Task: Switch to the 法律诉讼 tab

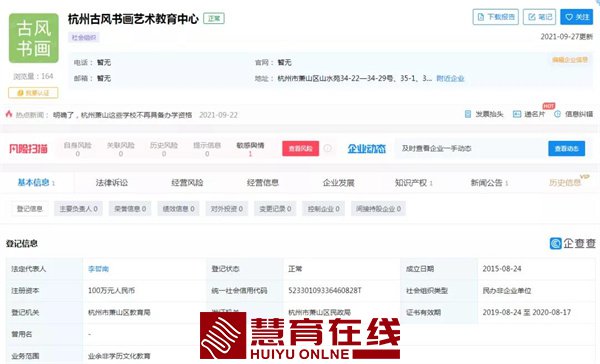Action: point(112,183)
